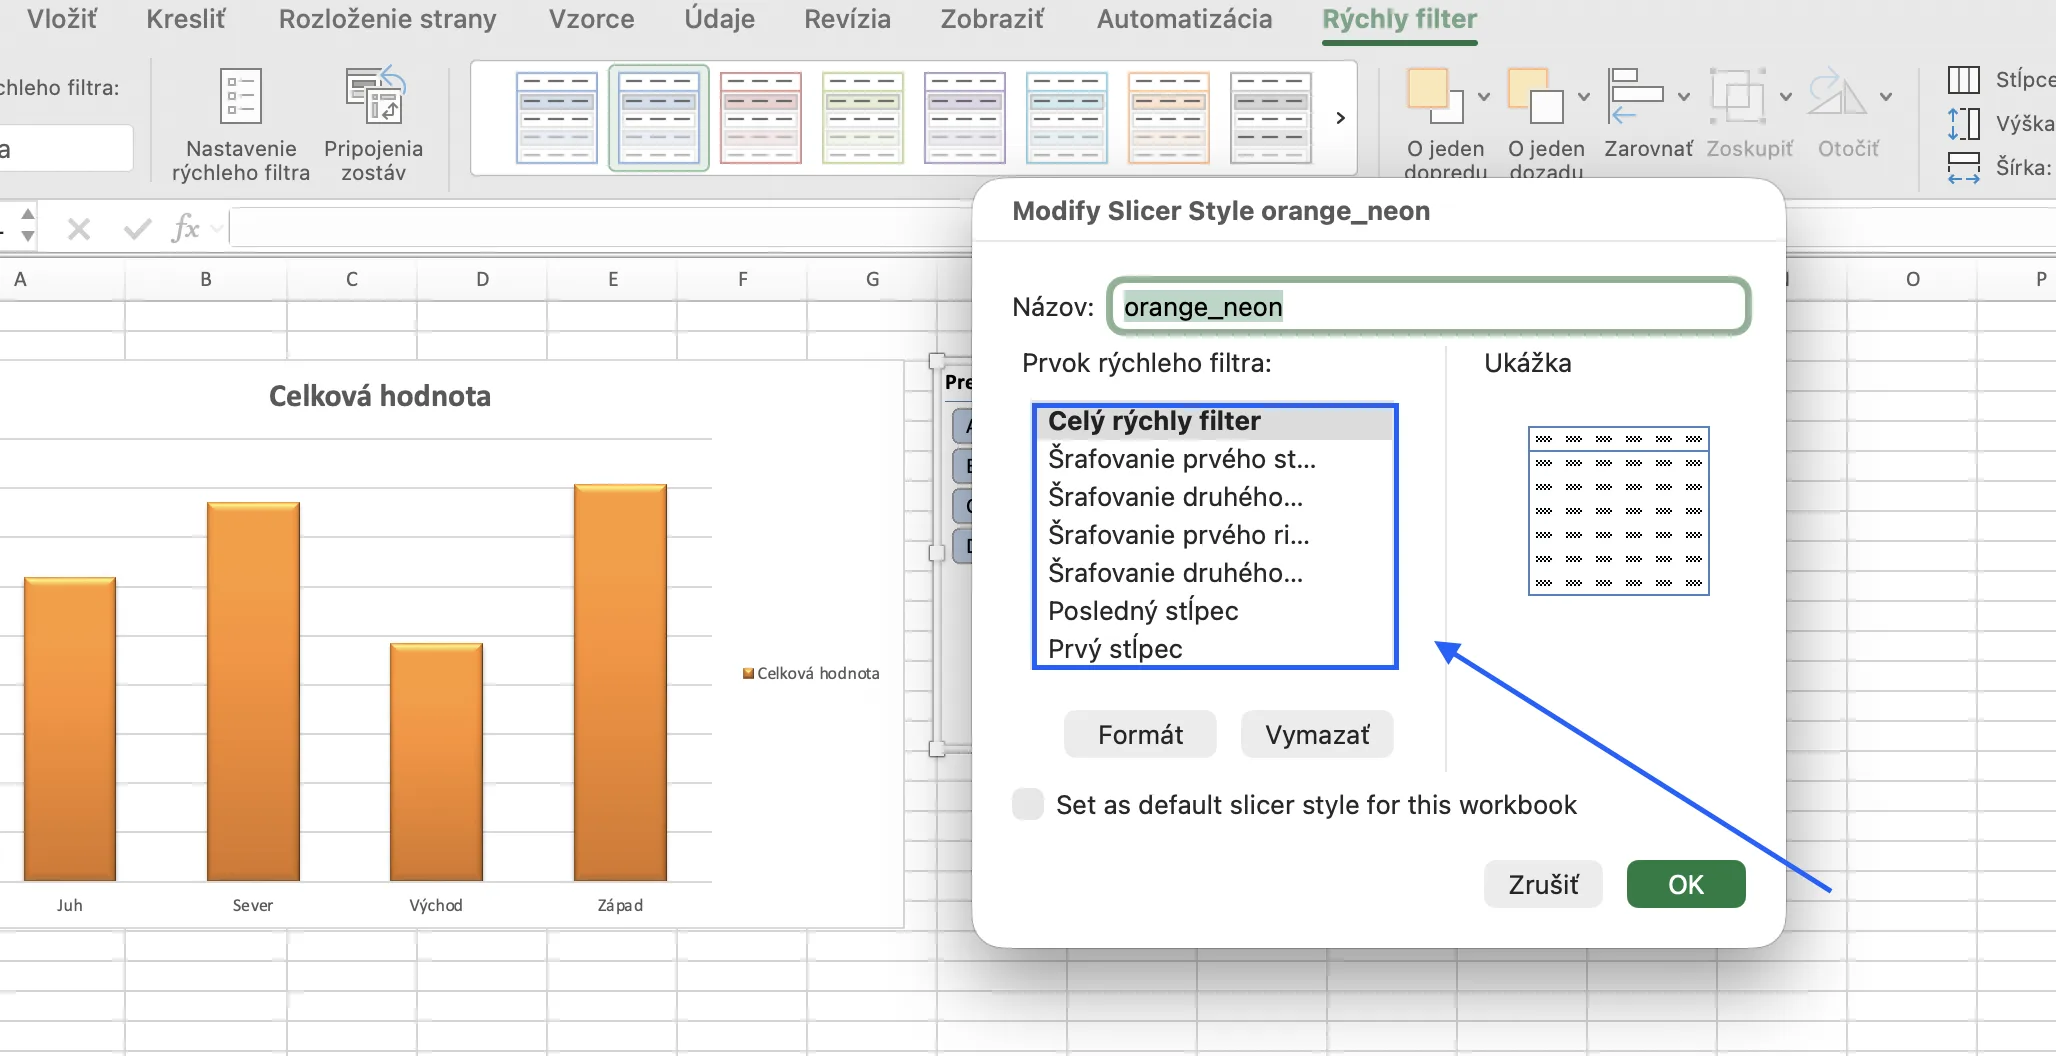2056x1056 pixels.
Task: Switch to the Automatizácia tab
Action: click(1184, 19)
